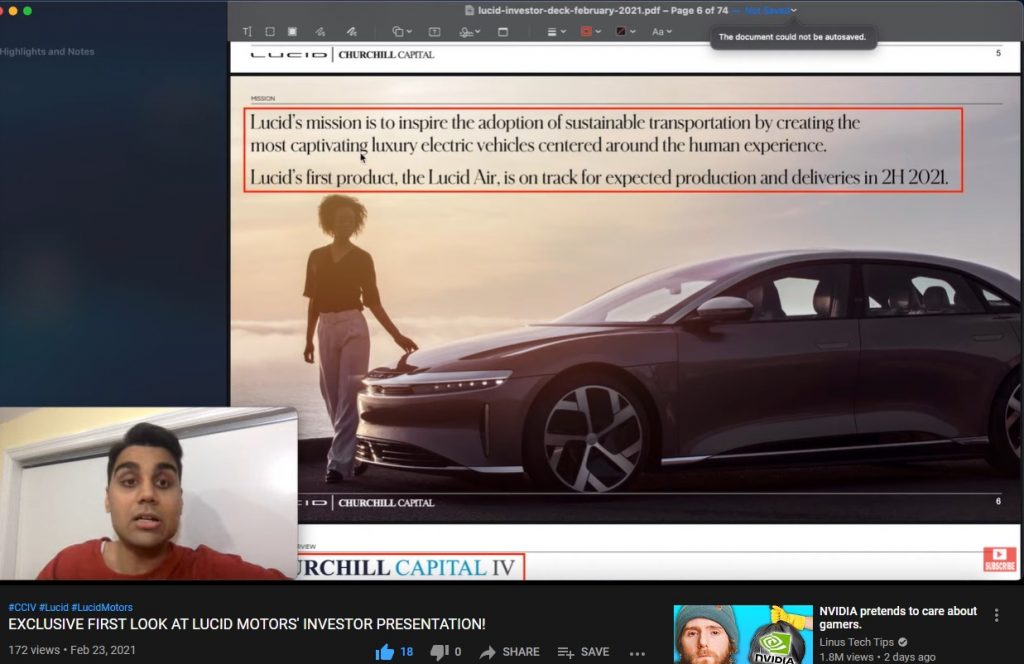Viewport: 1024px width, 664px height.
Task: Click the 'Lucid's mission is to inspire' paragraph
Action: pos(555,134)
